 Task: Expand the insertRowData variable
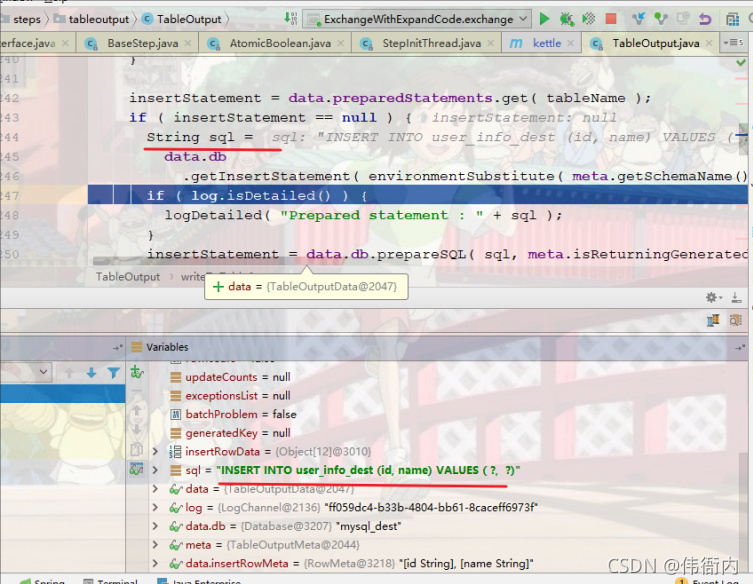tap(155, 451)
